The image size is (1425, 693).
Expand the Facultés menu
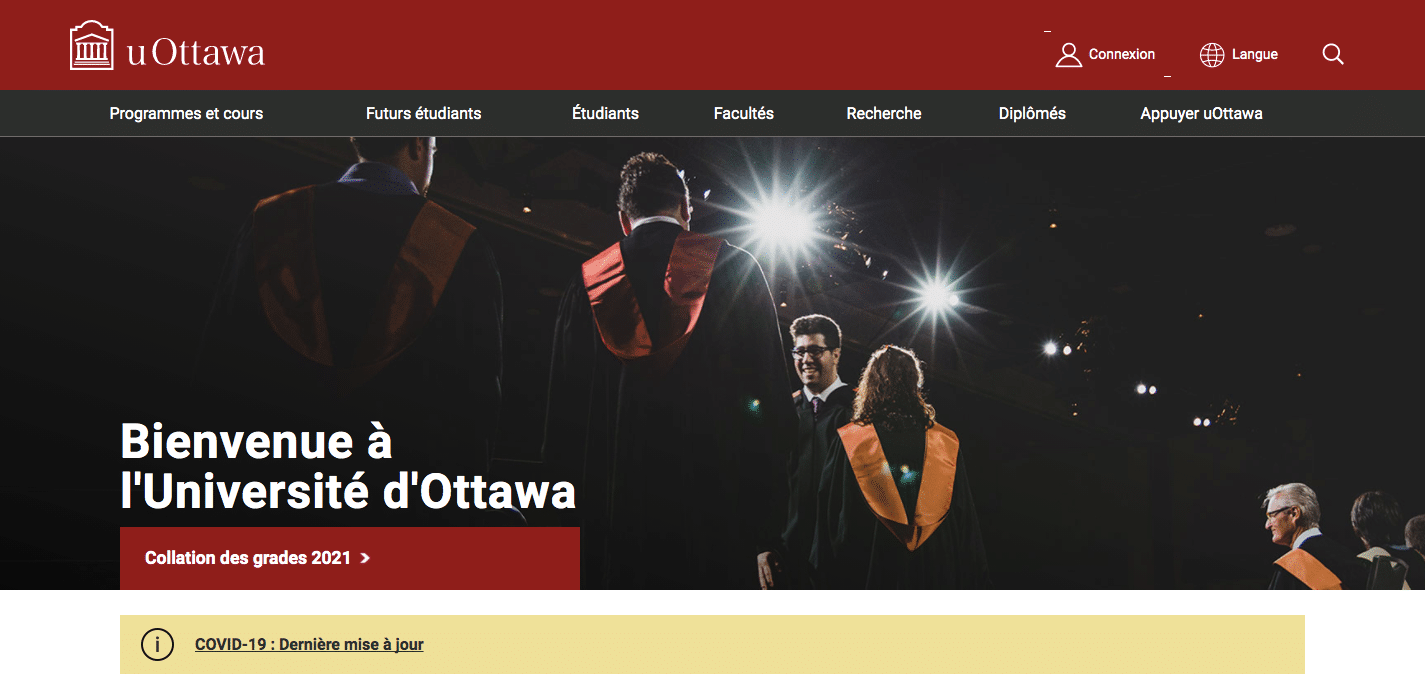[744, 114]
